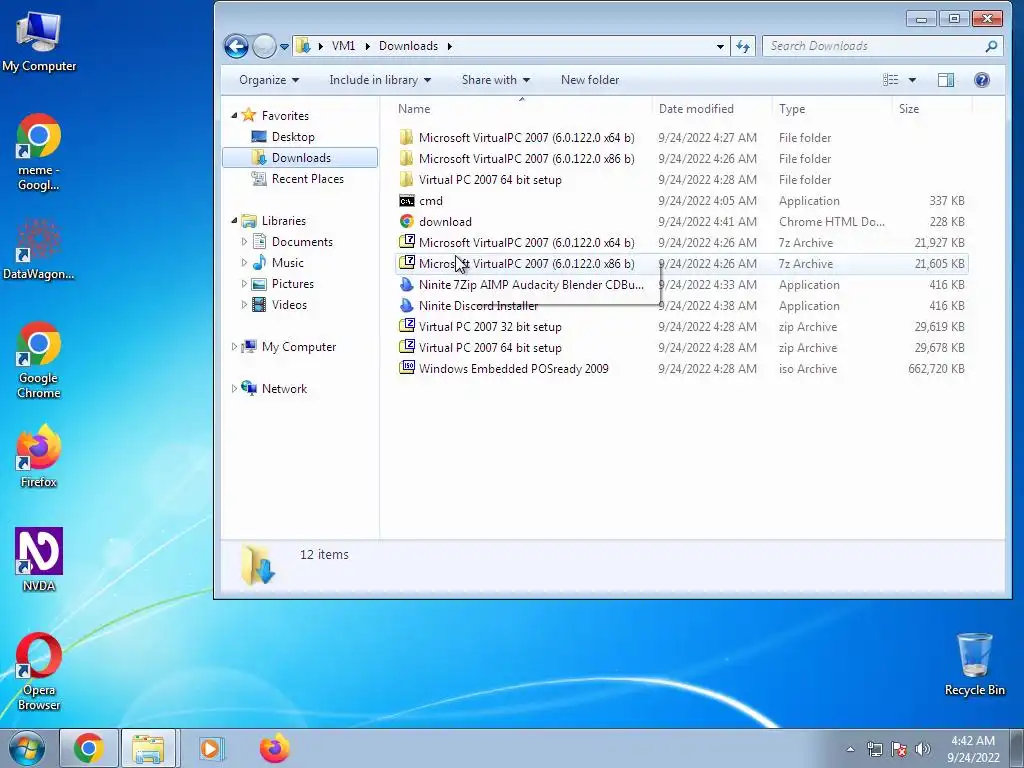Open Opera Browser desktop shortcut

pyautogui.click(x=39, y=671)
